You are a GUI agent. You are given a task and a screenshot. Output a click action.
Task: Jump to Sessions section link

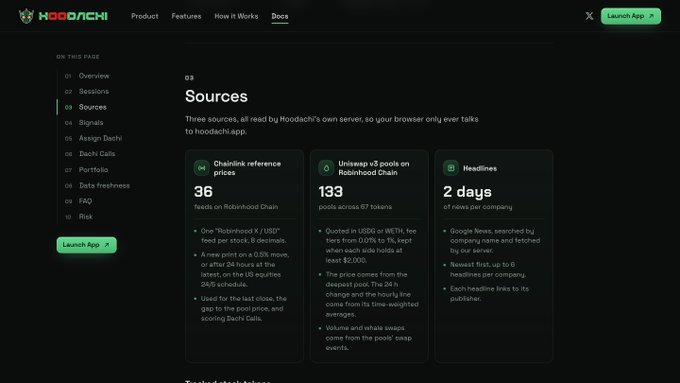point(94,91)
